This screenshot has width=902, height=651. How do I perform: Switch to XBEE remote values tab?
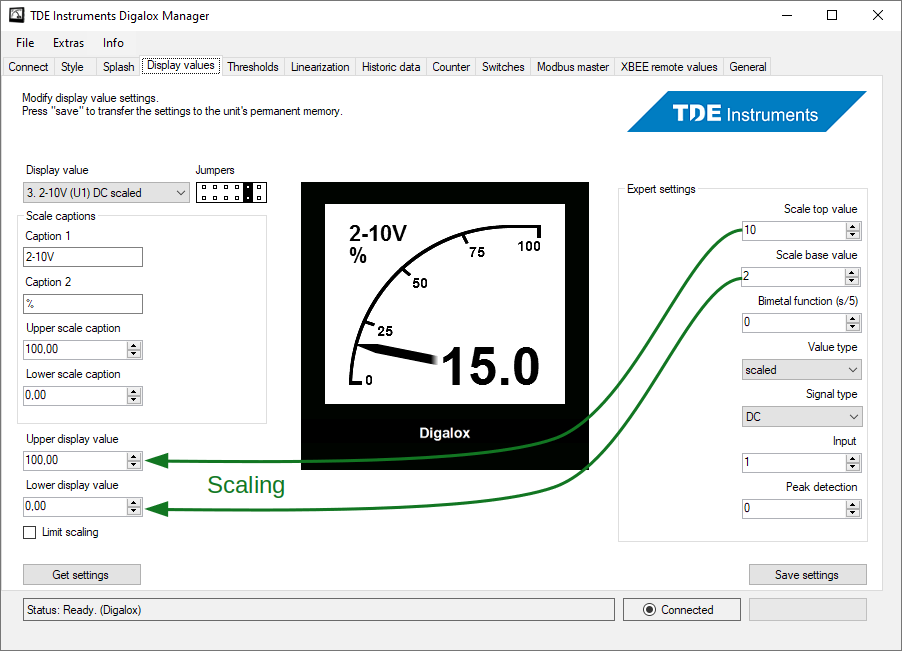pyautogui.click(x=669, y=67)
